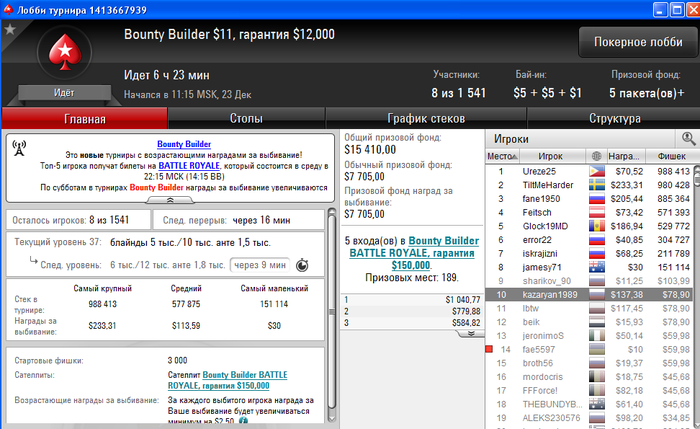Click the country globe column header
The width and height of the screenshot is (700, 429).
coord(596,156)
